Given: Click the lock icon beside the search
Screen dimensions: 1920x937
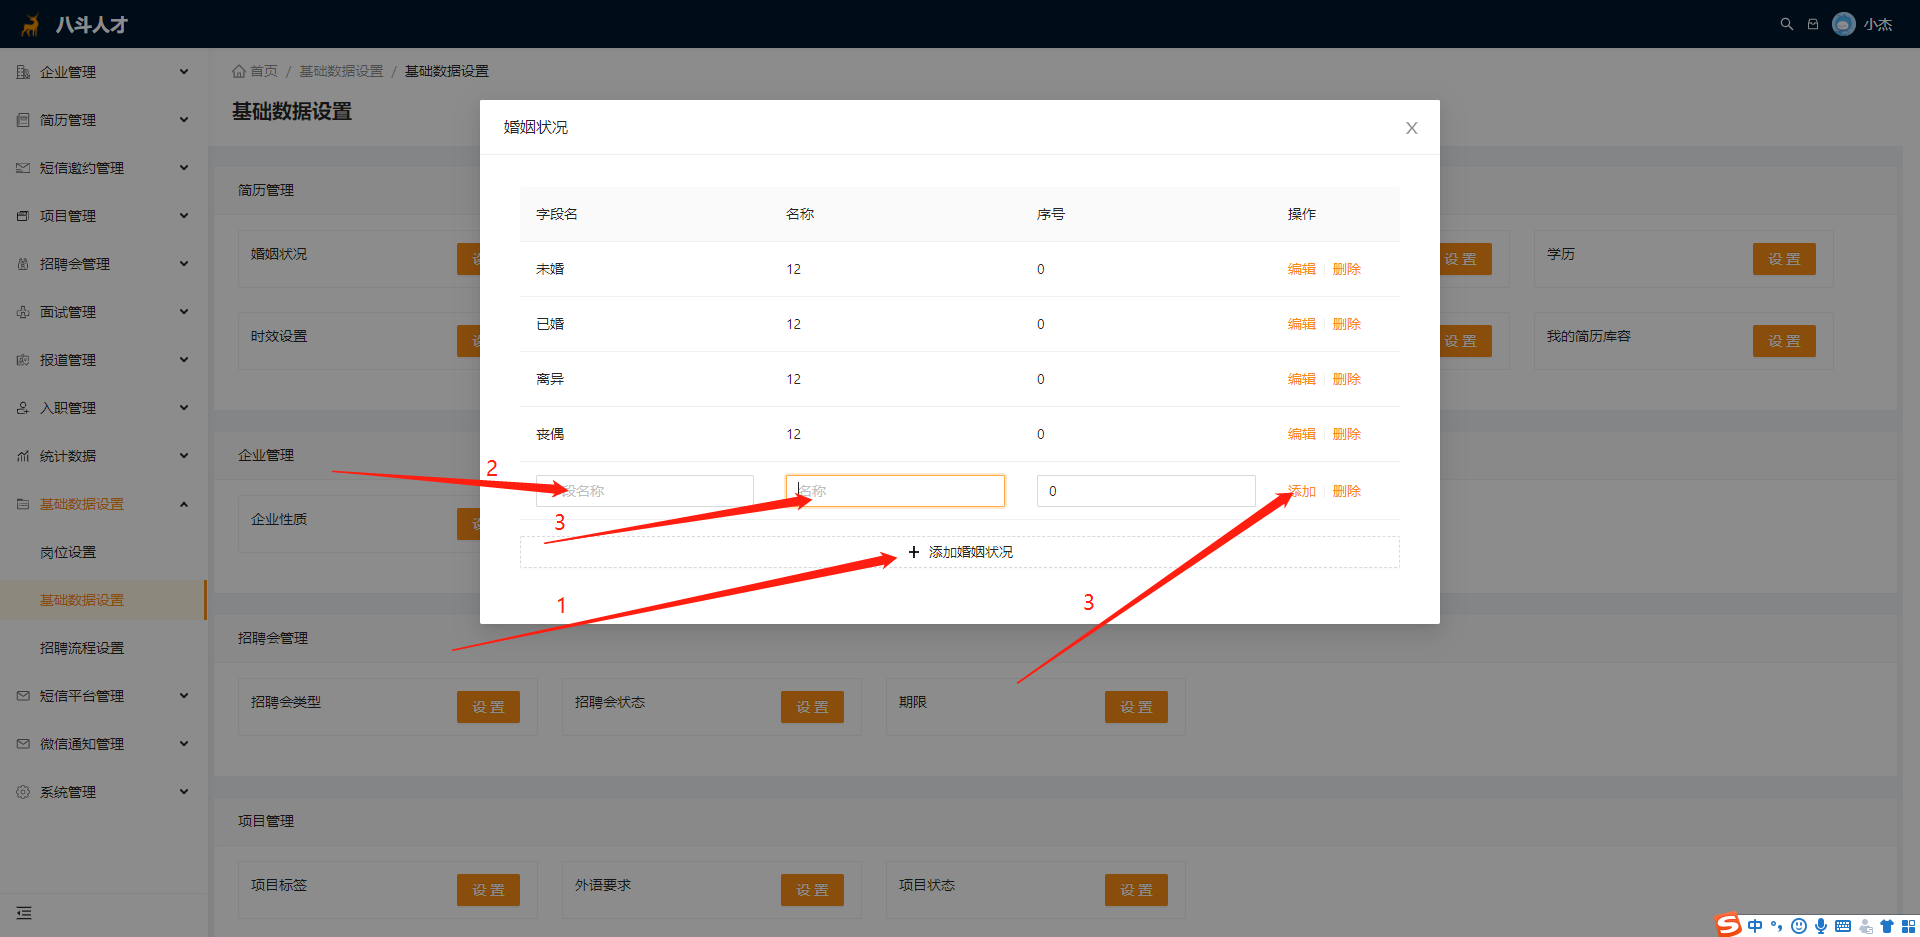Looking at the screenshot, I should point(1813,24).
